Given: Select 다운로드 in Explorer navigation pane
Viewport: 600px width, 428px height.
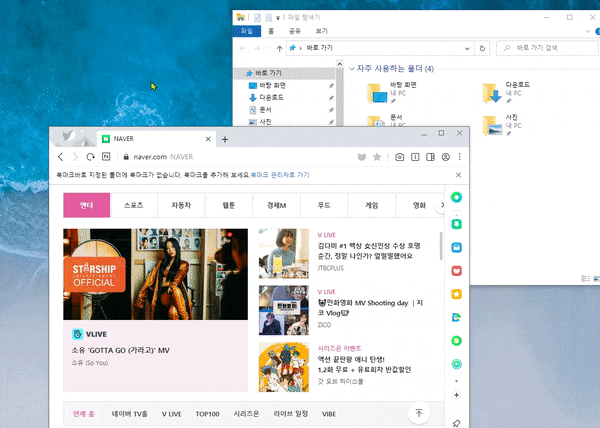Looking at the screenshot, I should click(271, 98).
